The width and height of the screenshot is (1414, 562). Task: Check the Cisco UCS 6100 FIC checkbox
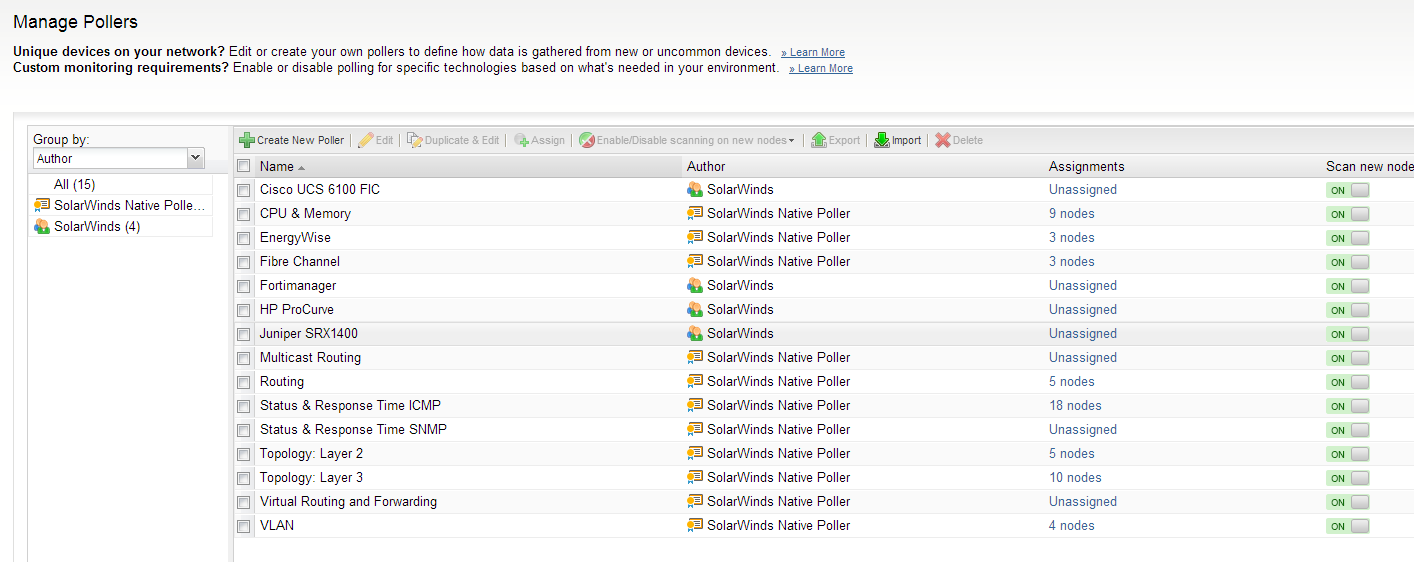pos(244,190)
